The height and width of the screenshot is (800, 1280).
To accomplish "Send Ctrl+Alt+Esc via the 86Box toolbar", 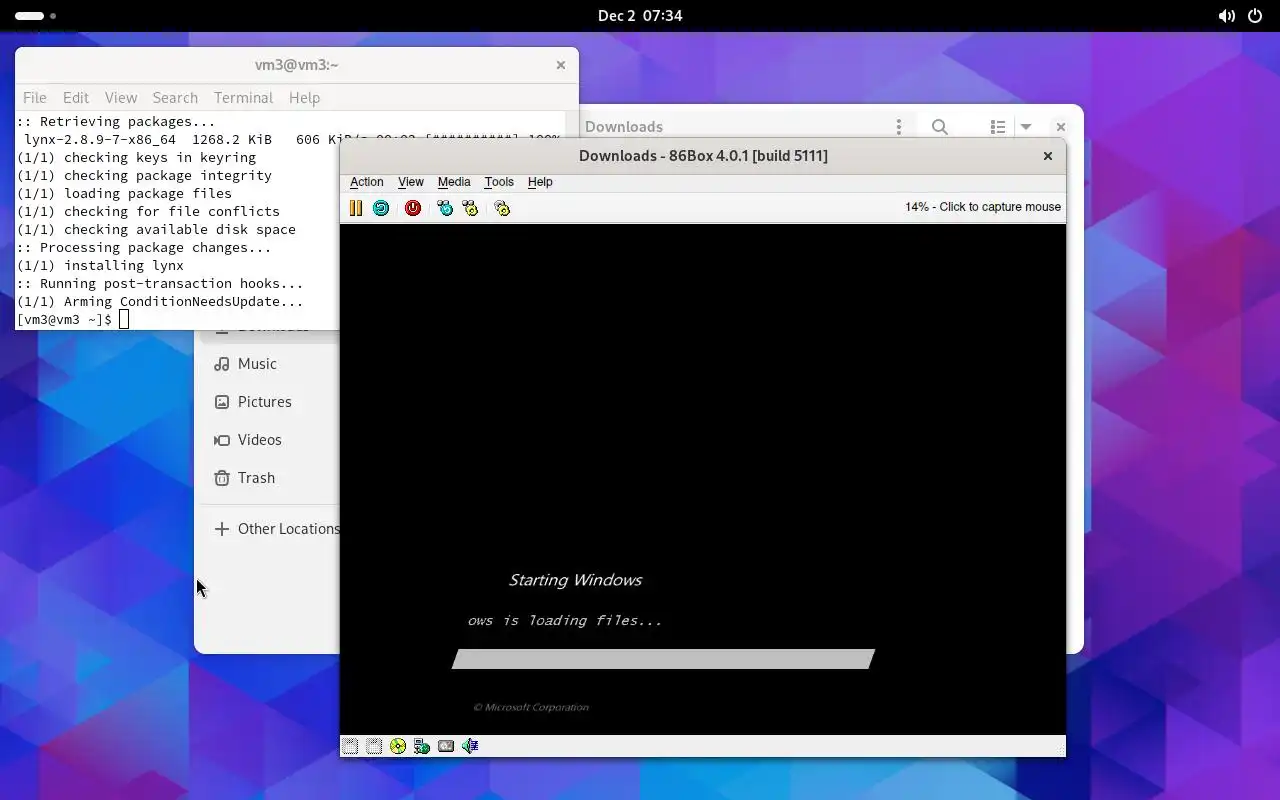I will pos(470,208).
